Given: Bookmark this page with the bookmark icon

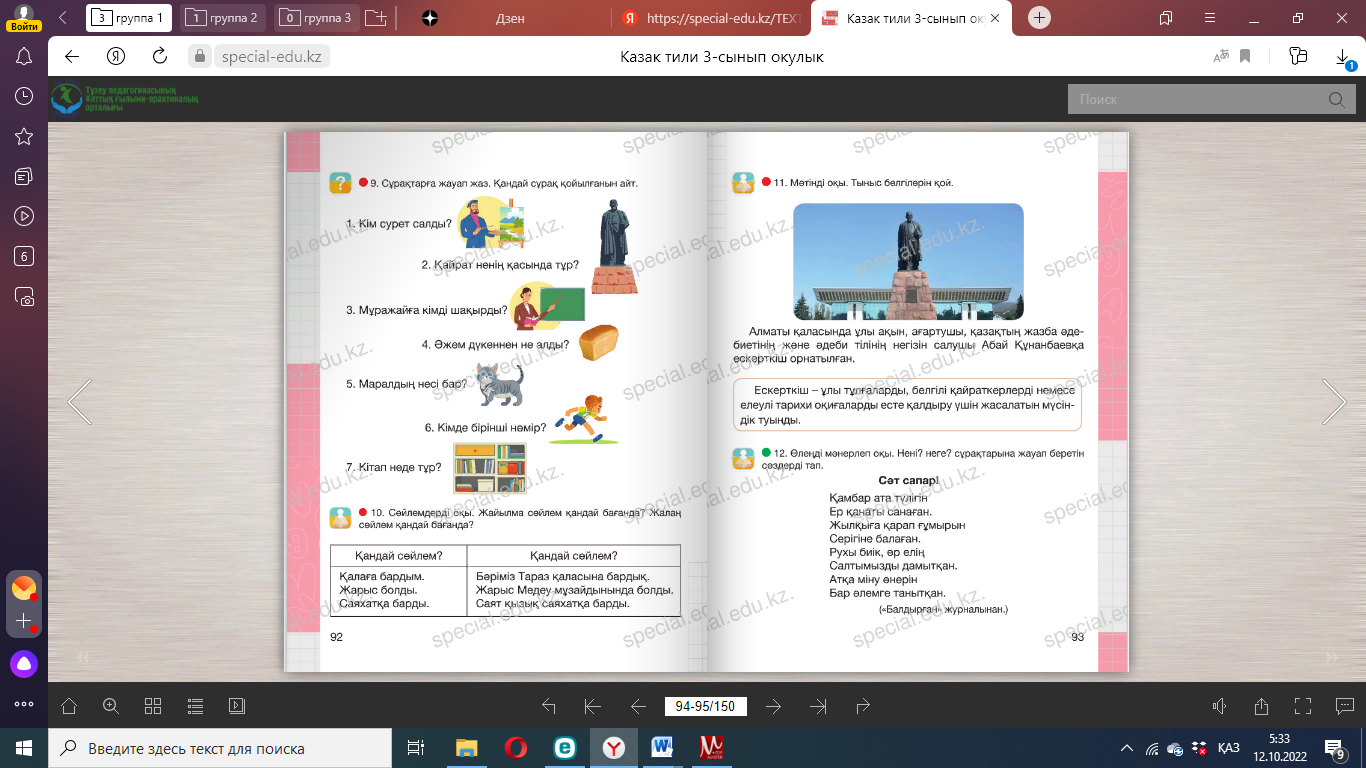Looking at the screenshot, I should coord(1246,56).
